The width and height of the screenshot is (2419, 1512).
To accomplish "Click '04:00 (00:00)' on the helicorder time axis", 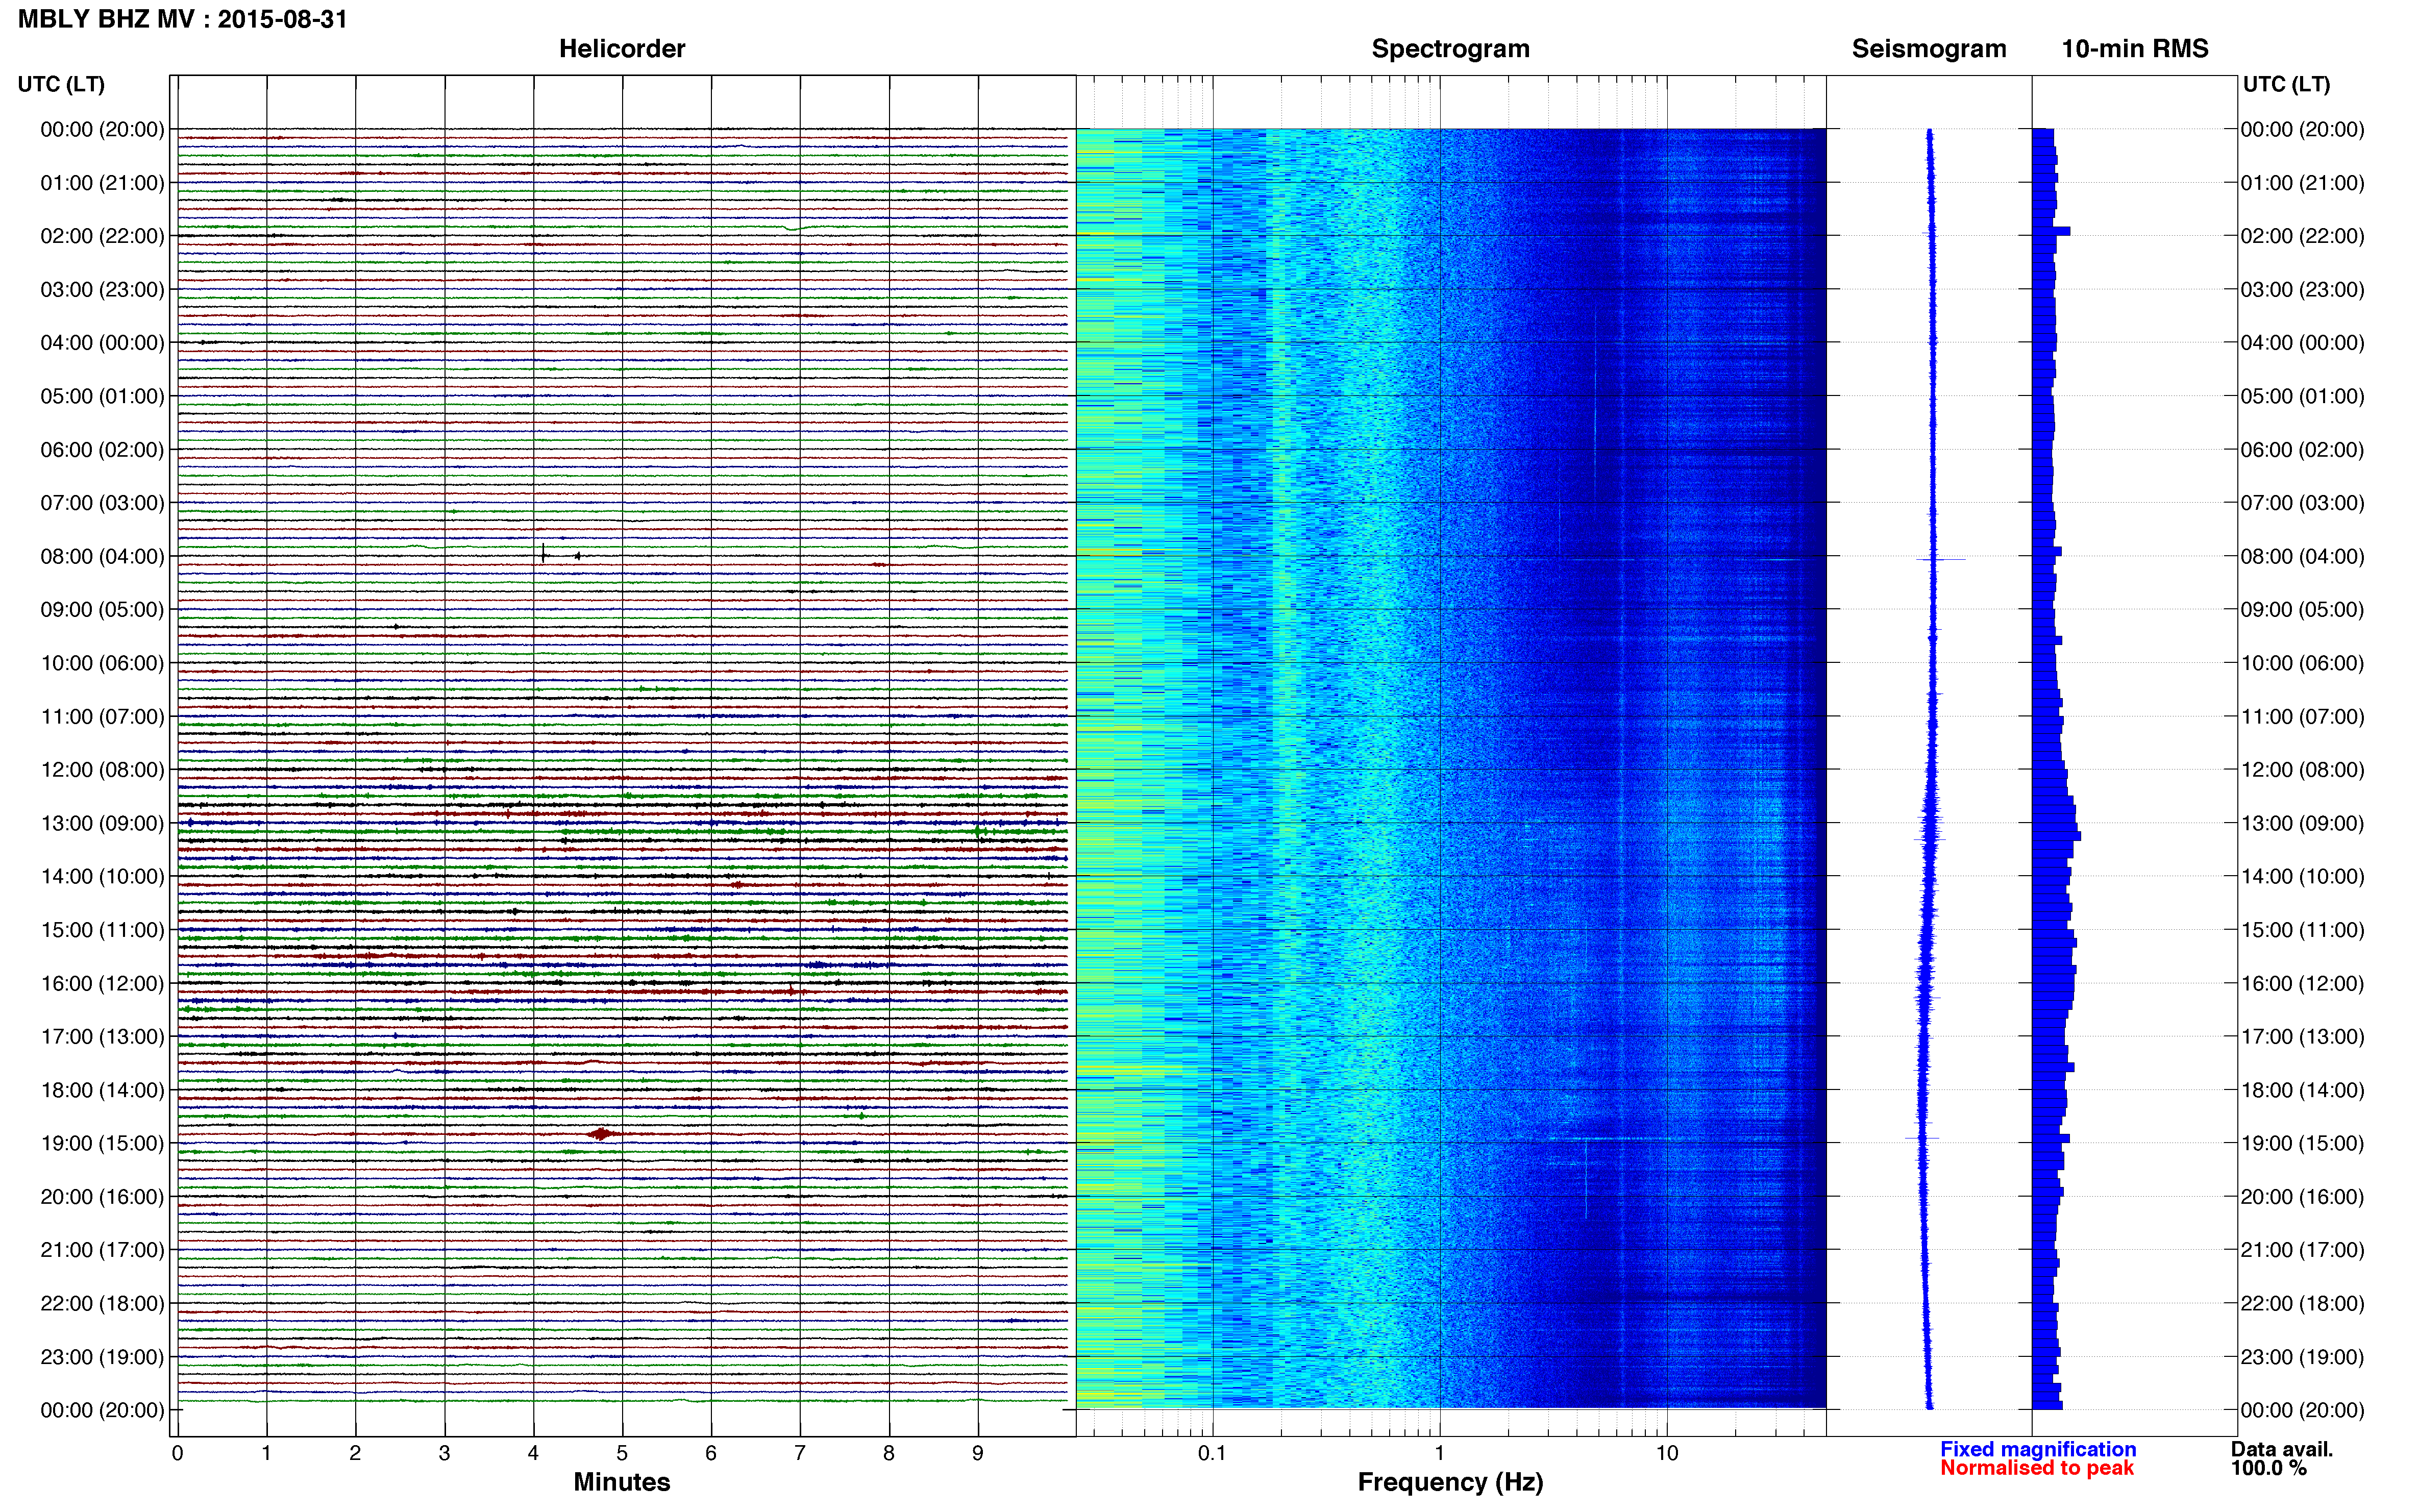I will click(x=102, y=343).
